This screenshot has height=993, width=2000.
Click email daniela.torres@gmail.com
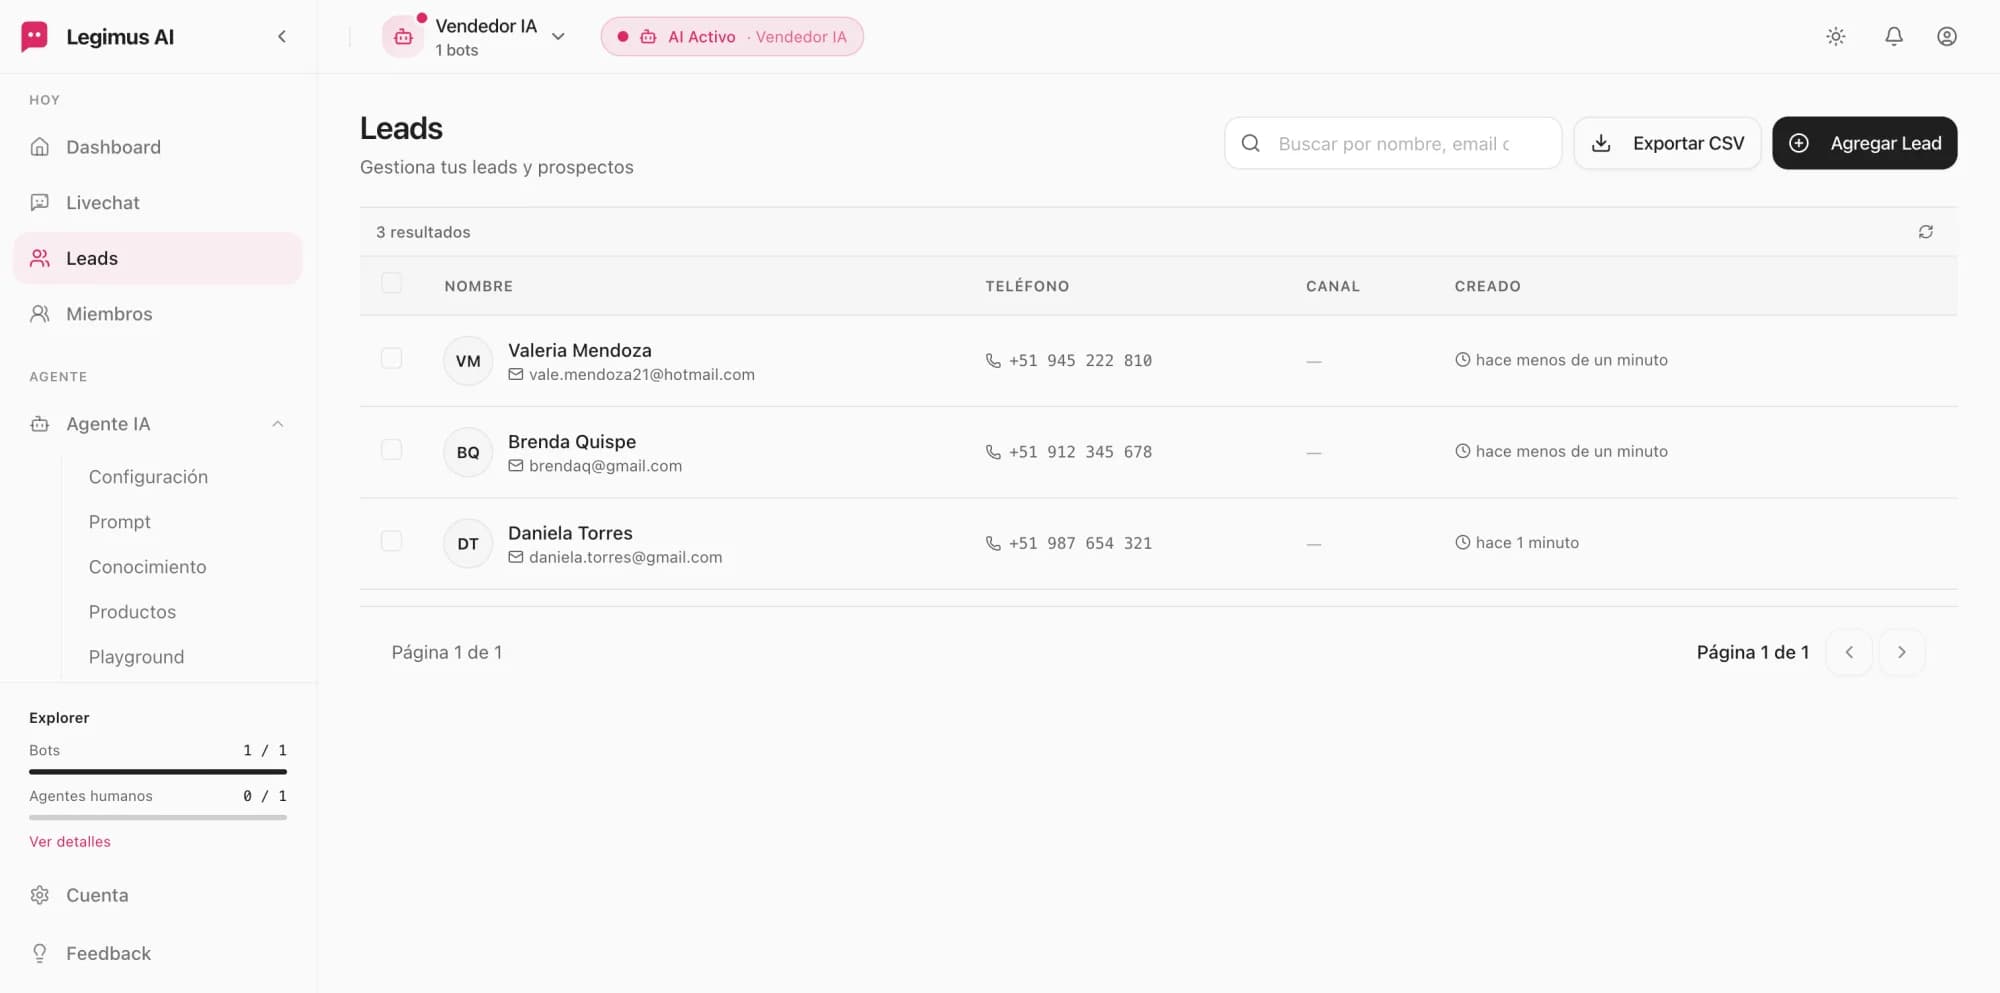coord(626,557)
